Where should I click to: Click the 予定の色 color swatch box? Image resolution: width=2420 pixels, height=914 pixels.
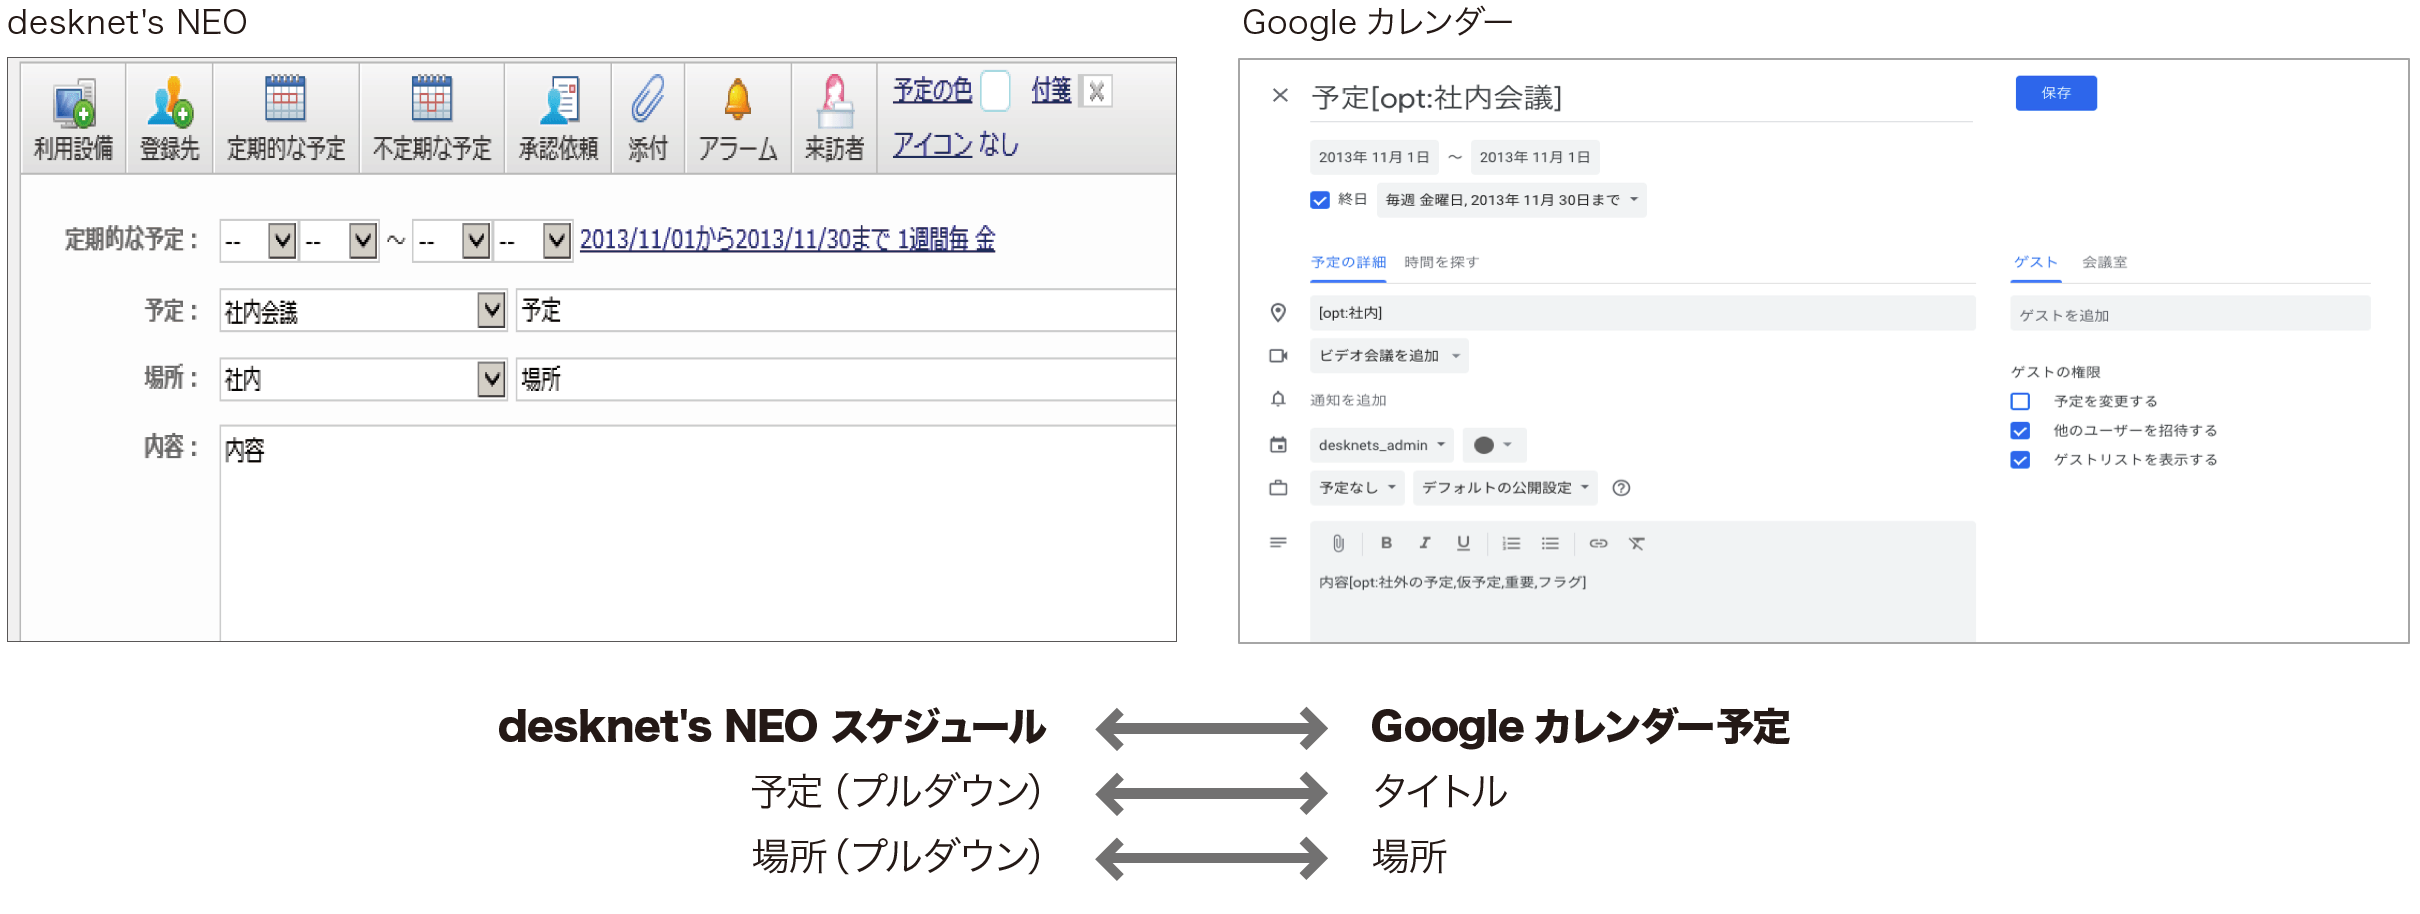995,91
